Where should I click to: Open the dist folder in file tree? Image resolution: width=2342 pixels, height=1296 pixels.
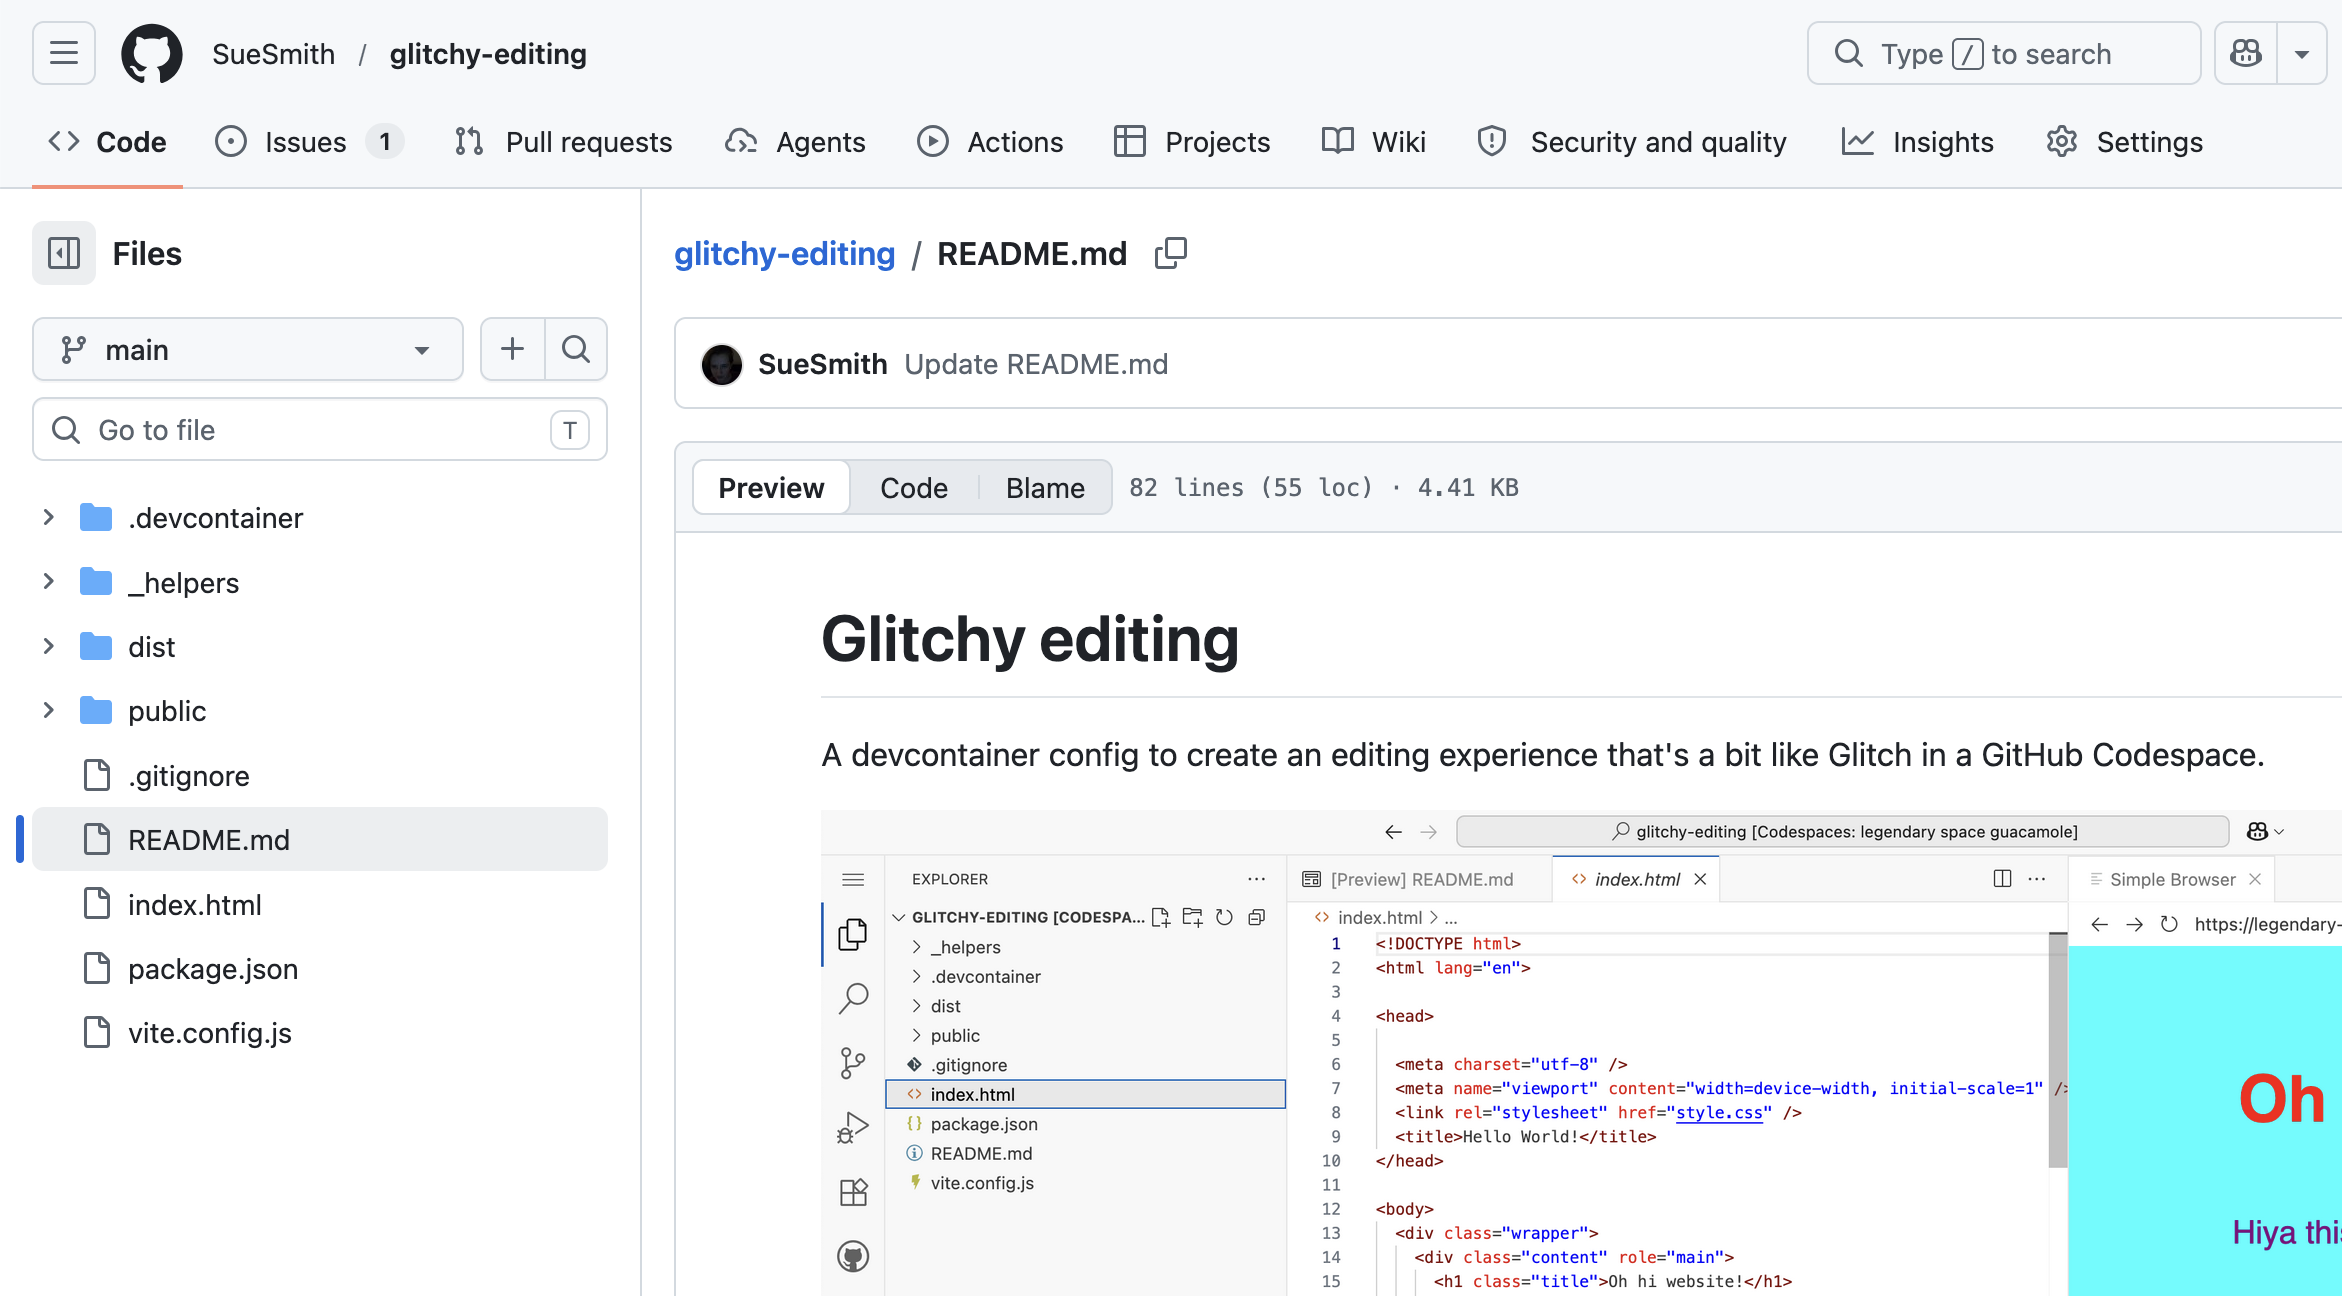coord(151,647)
